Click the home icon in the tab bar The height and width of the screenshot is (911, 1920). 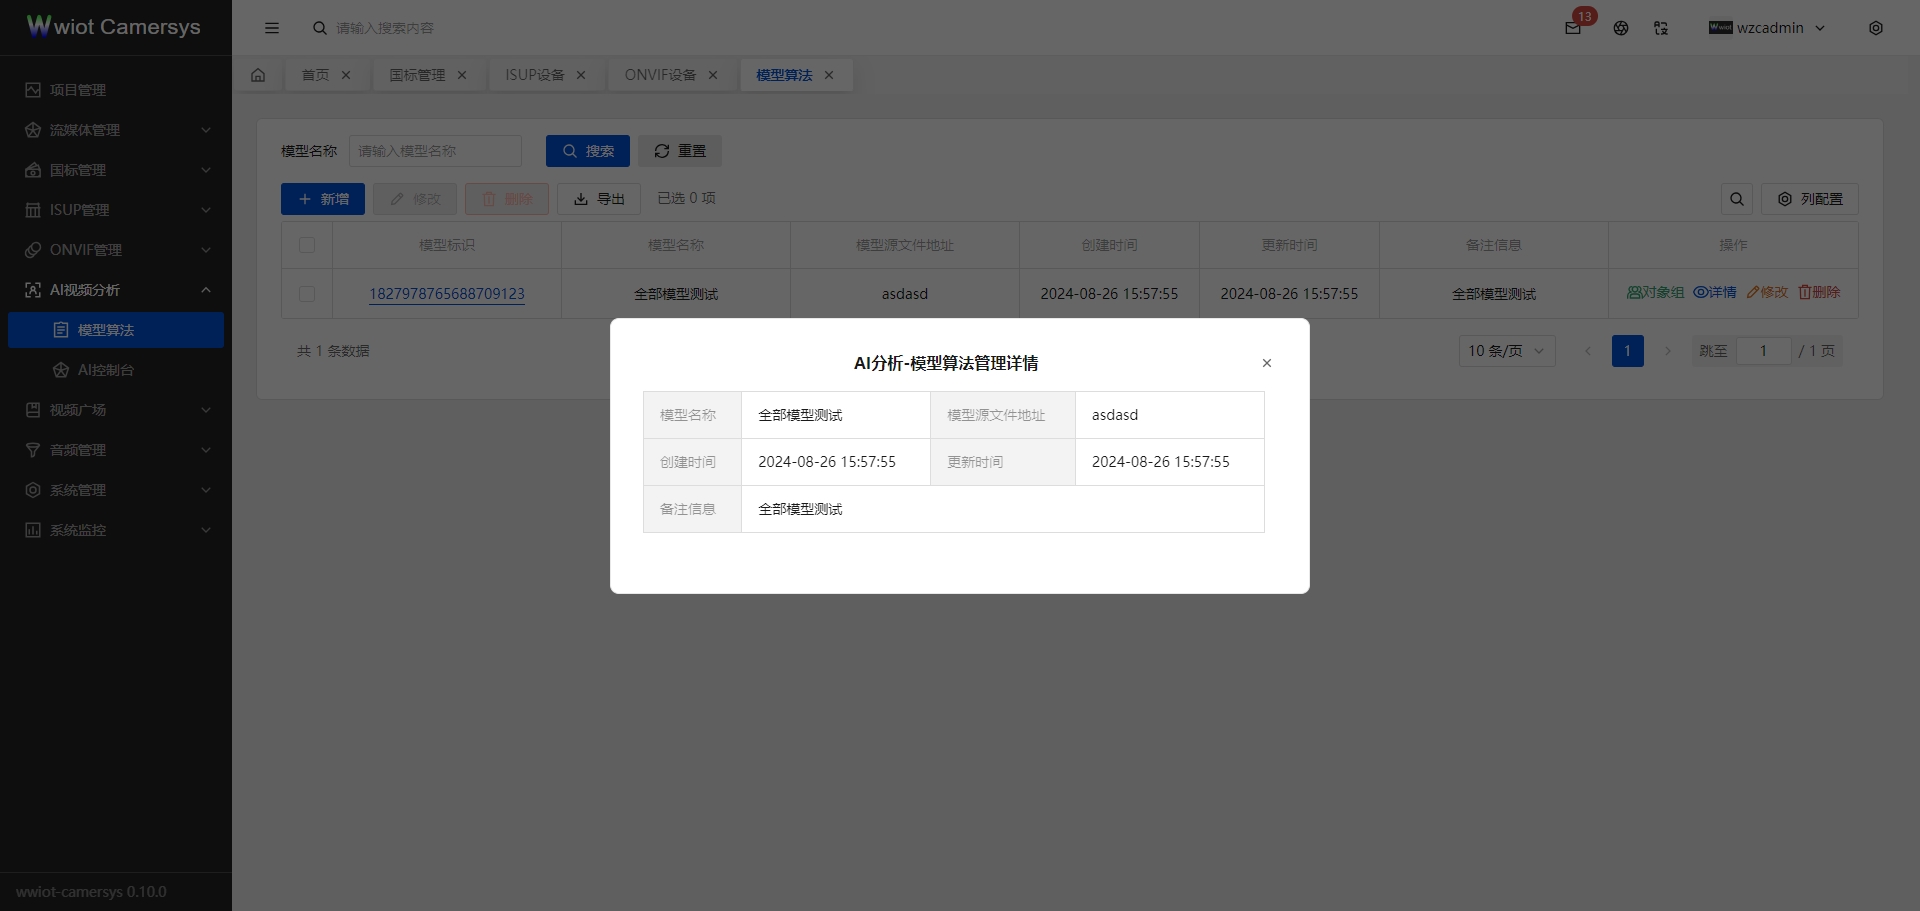258,75
